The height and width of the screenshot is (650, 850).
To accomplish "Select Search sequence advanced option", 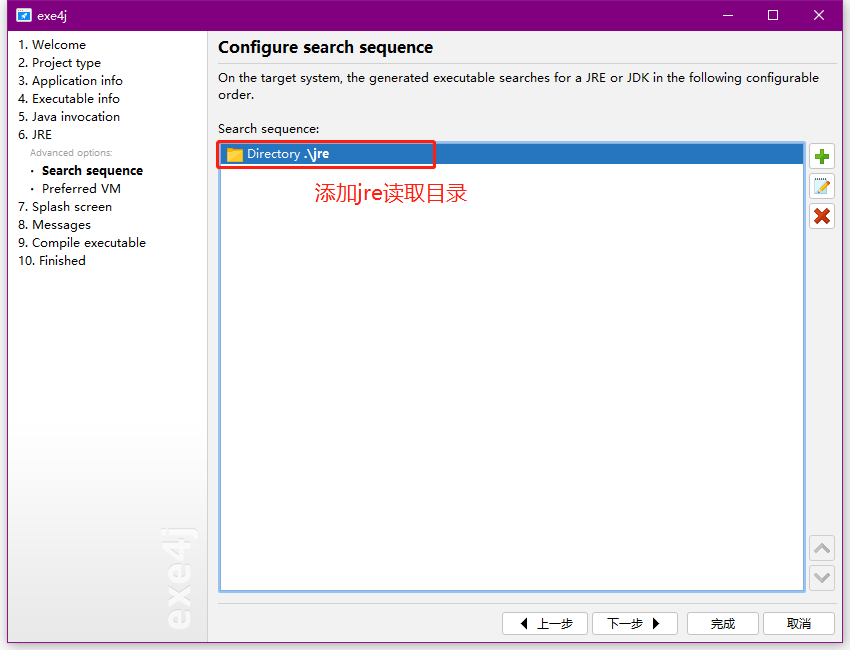I will click(x=92, y=171).
